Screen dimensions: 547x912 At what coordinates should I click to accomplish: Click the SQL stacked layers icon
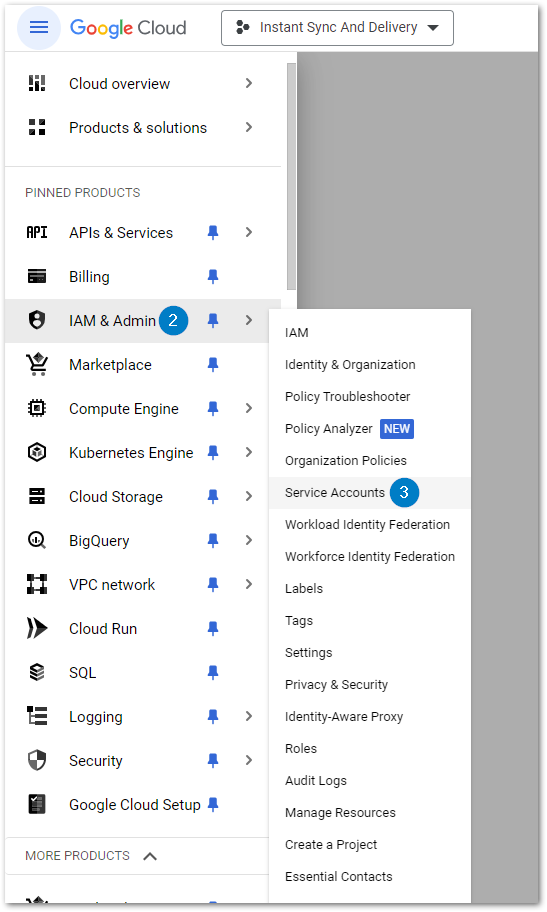click(x=37, y=672)
